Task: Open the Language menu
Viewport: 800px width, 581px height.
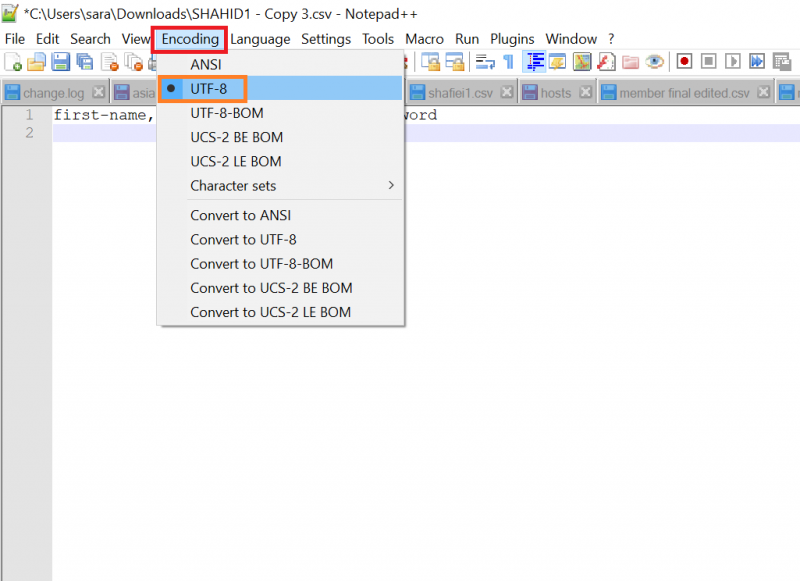Action: [260, 39]
